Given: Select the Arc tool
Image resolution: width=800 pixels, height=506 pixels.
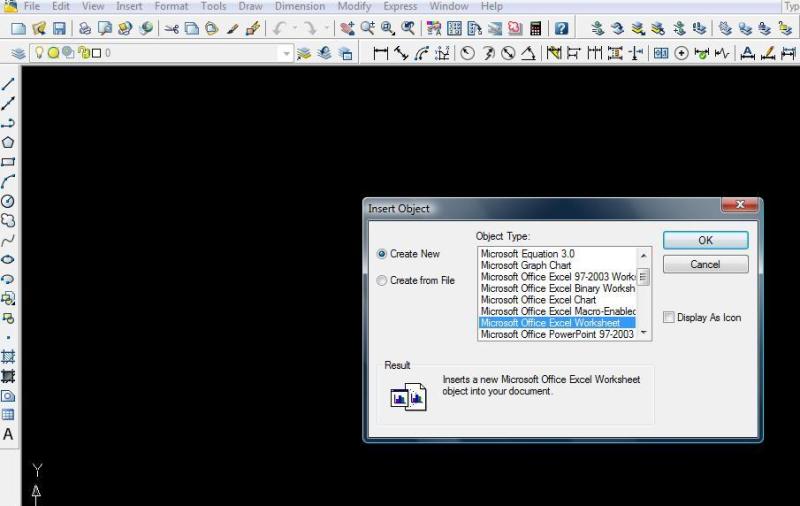Looking at the screenshot, I should point(8,182).
